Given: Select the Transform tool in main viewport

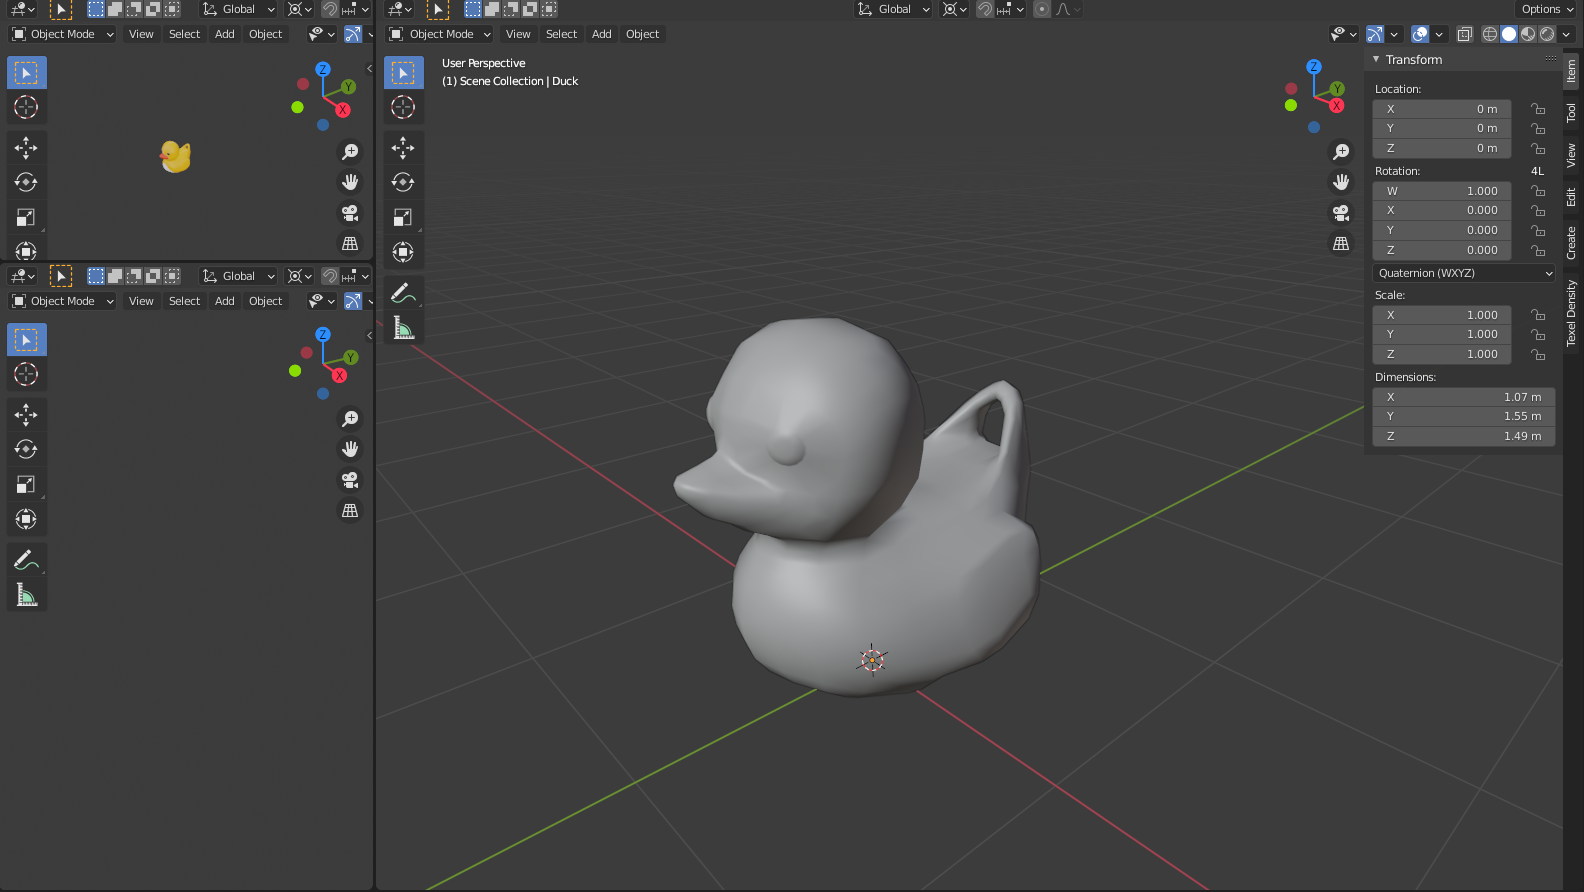Looking at the screenshot, I should coord(403,252).
